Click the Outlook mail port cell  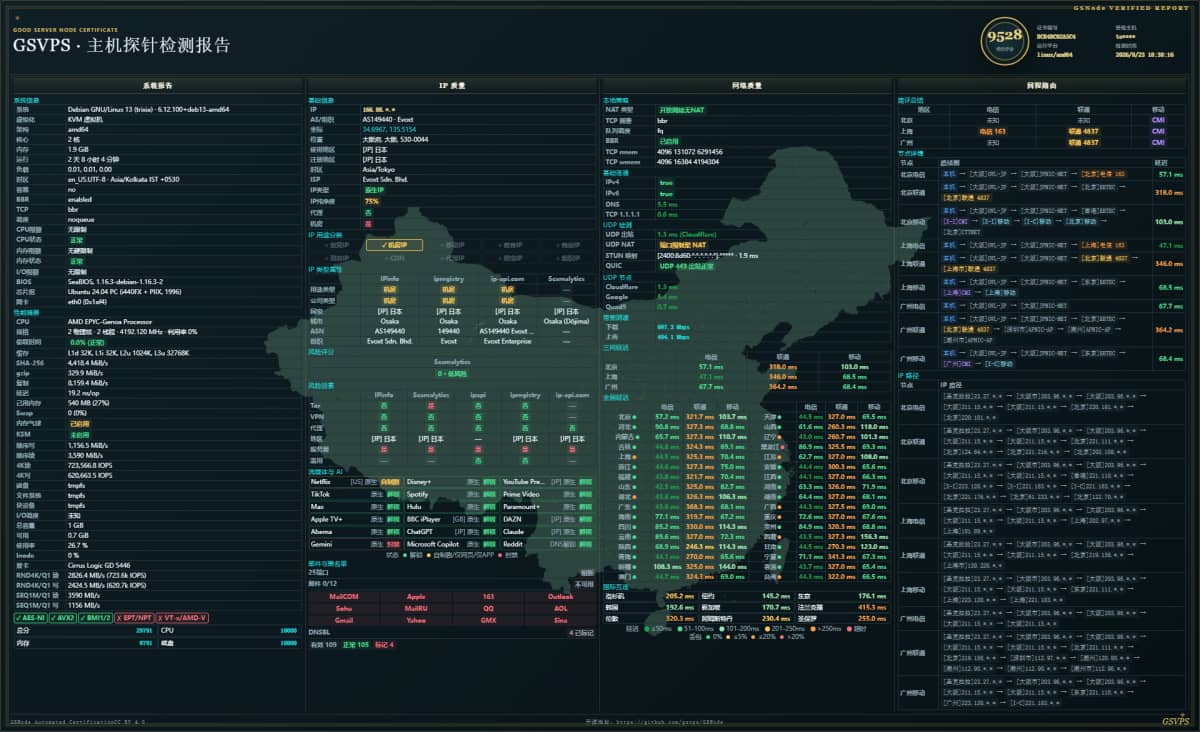(560, 596)
